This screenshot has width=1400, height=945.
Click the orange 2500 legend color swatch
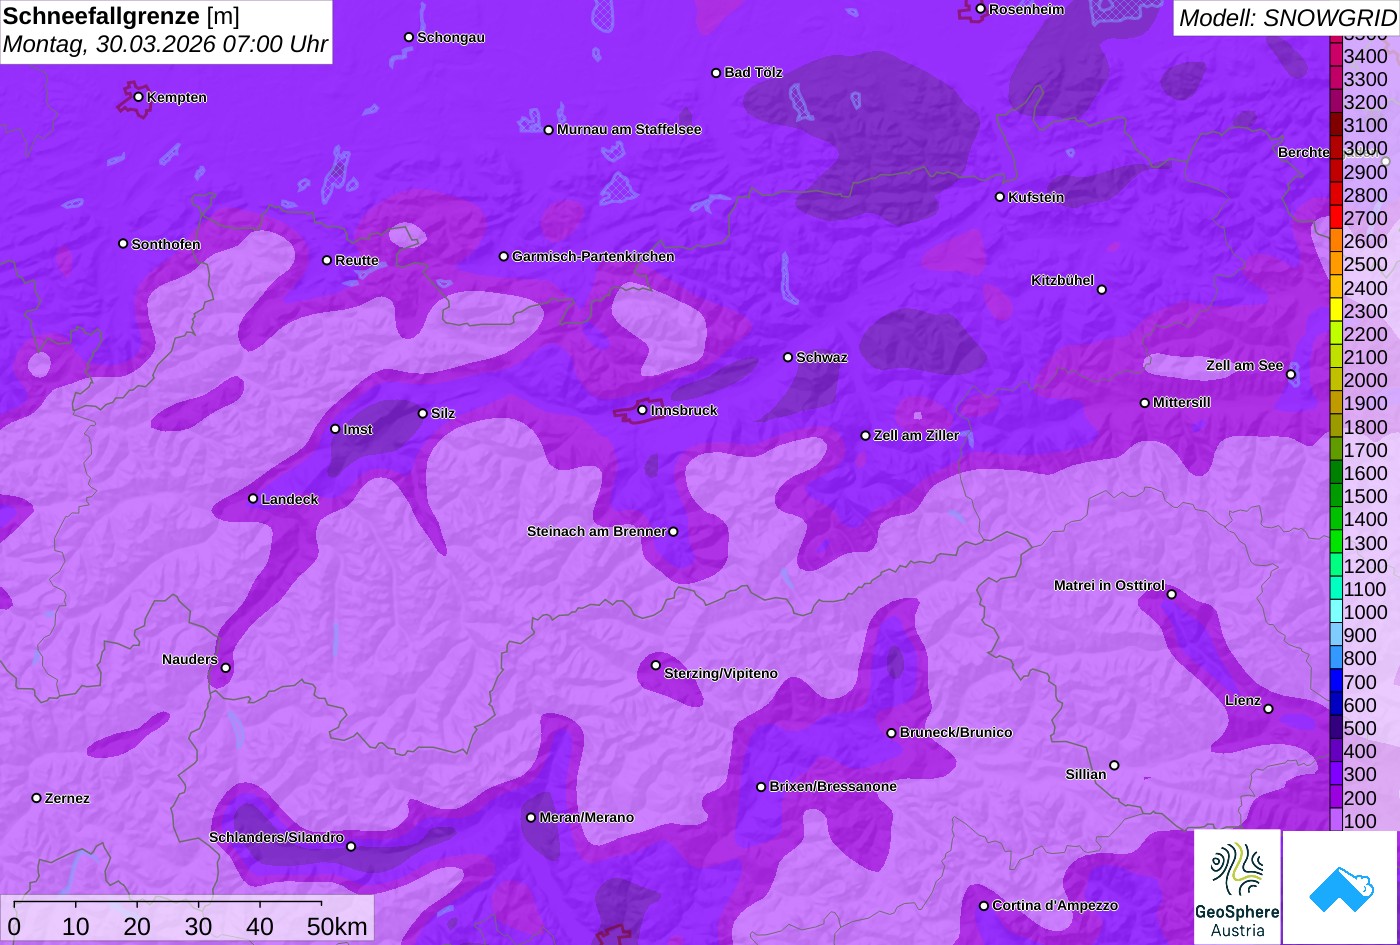(1335, 264)
